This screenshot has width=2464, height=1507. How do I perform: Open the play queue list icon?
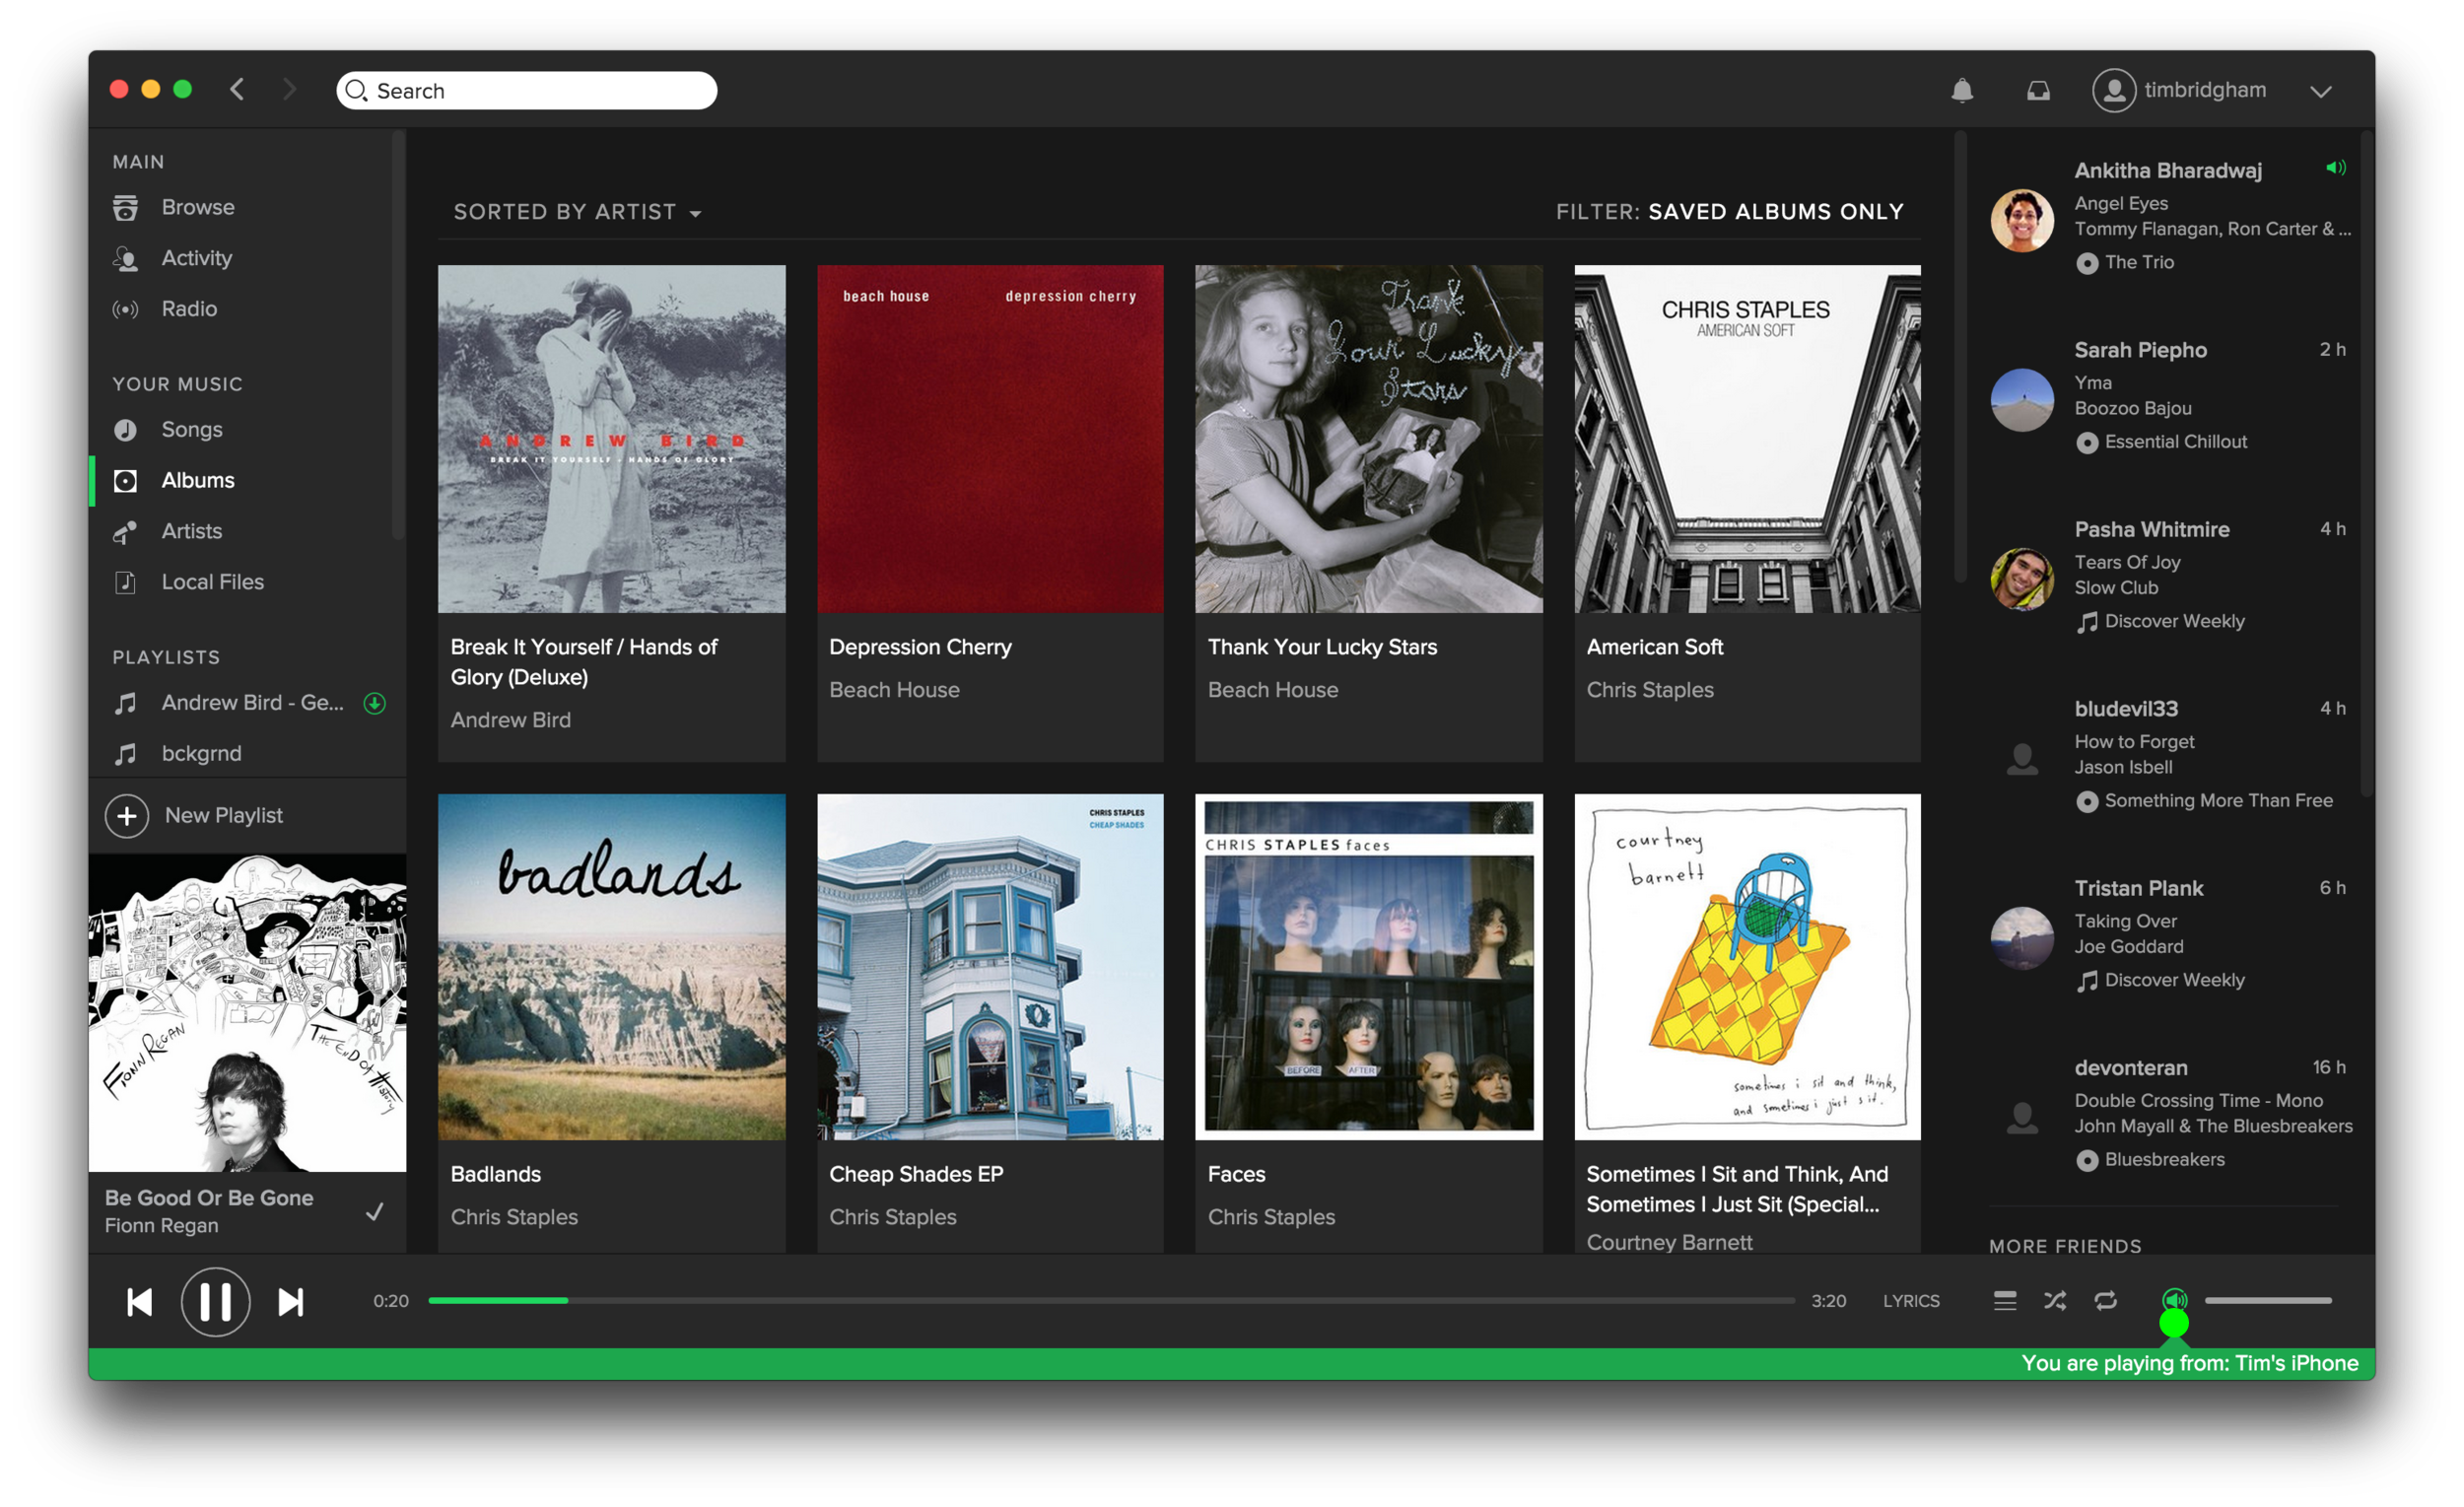(x=2005, y=1301)
